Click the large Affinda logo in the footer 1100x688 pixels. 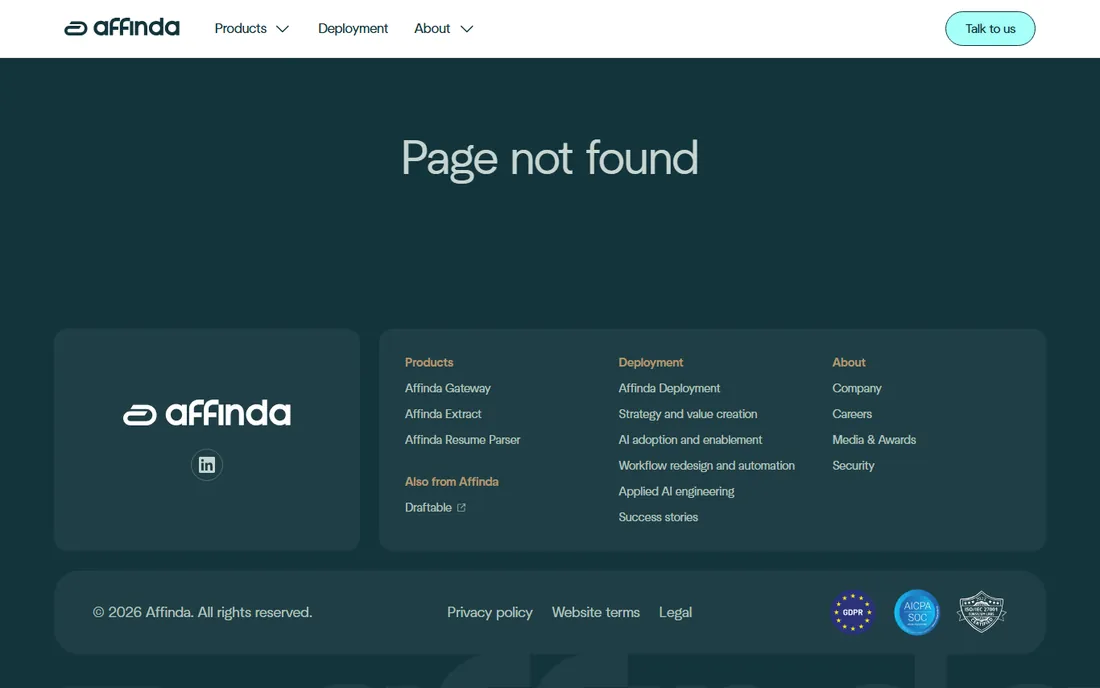[207, 413]
